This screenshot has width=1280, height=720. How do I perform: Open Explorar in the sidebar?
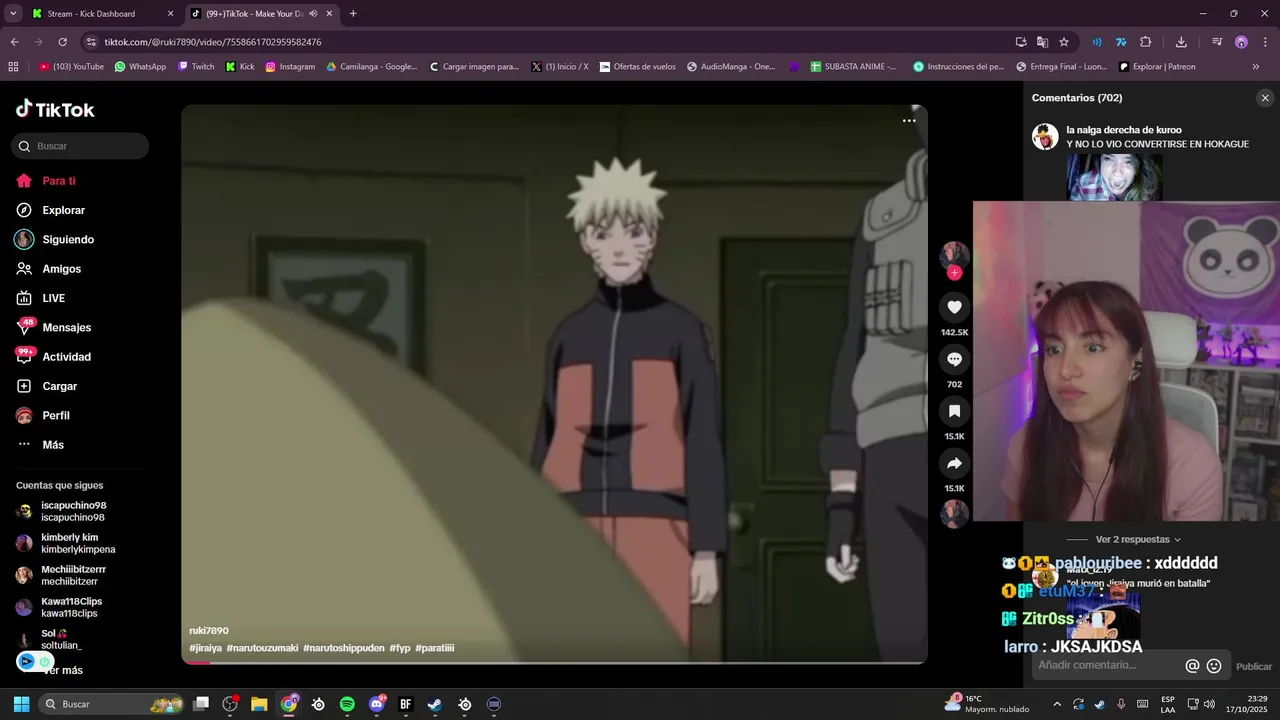63,210
